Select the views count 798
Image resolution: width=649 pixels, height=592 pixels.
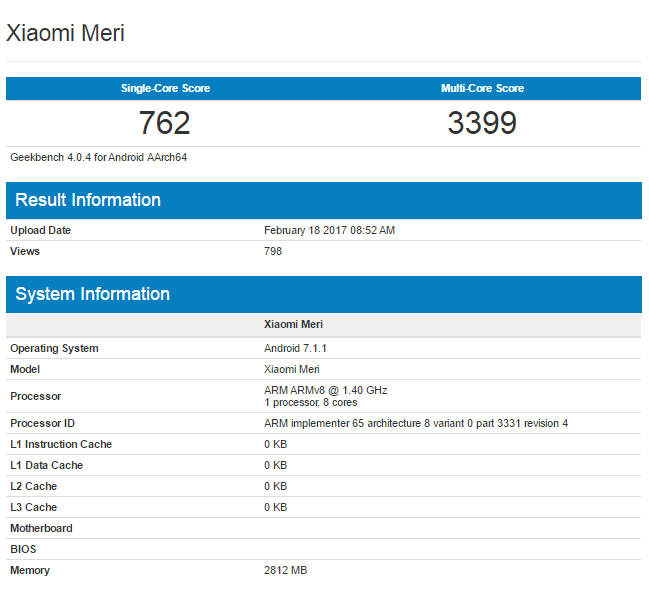point(273,251)
